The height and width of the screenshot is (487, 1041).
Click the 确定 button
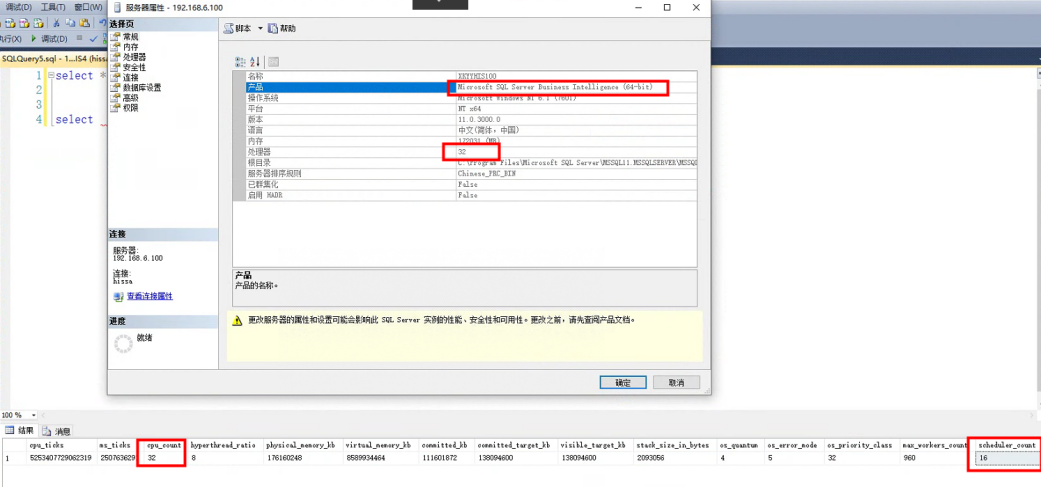[x=623, y=383]
